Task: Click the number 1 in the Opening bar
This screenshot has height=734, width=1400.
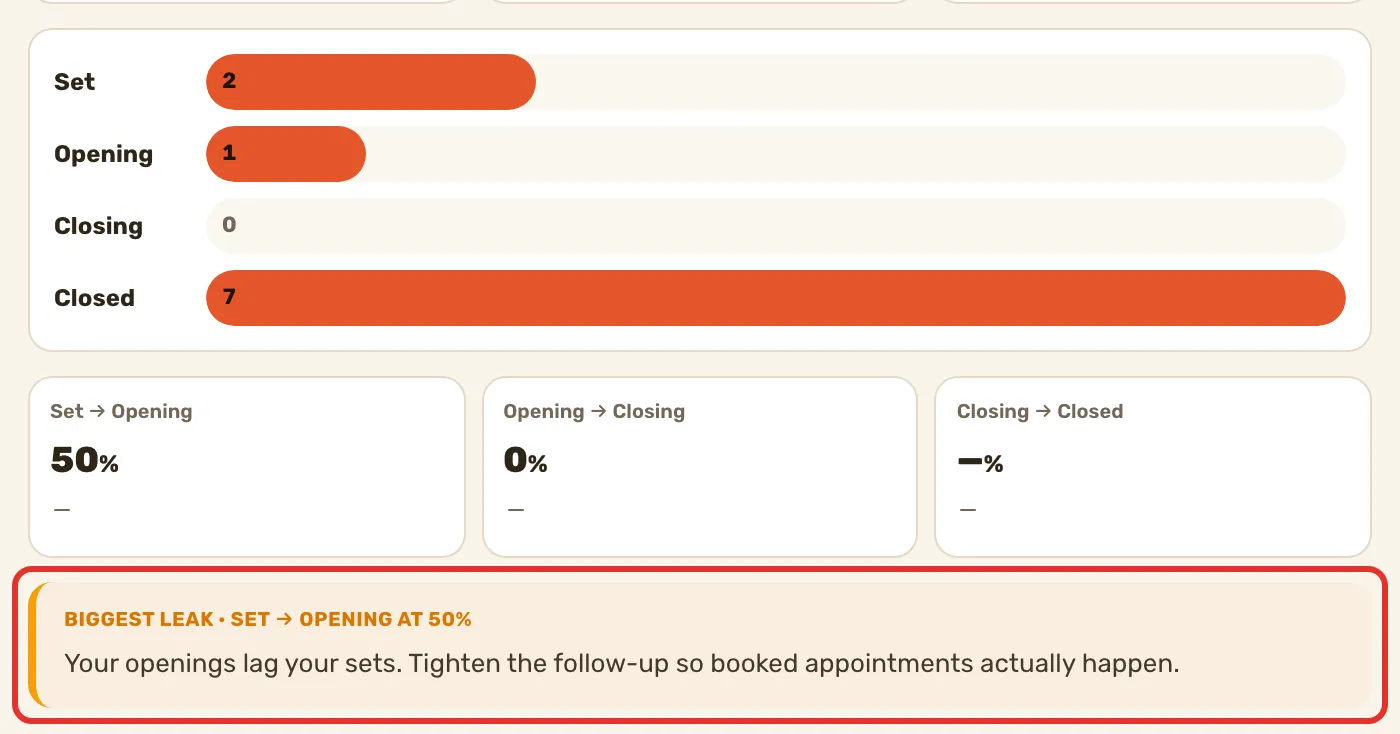Action: point(229,153)
